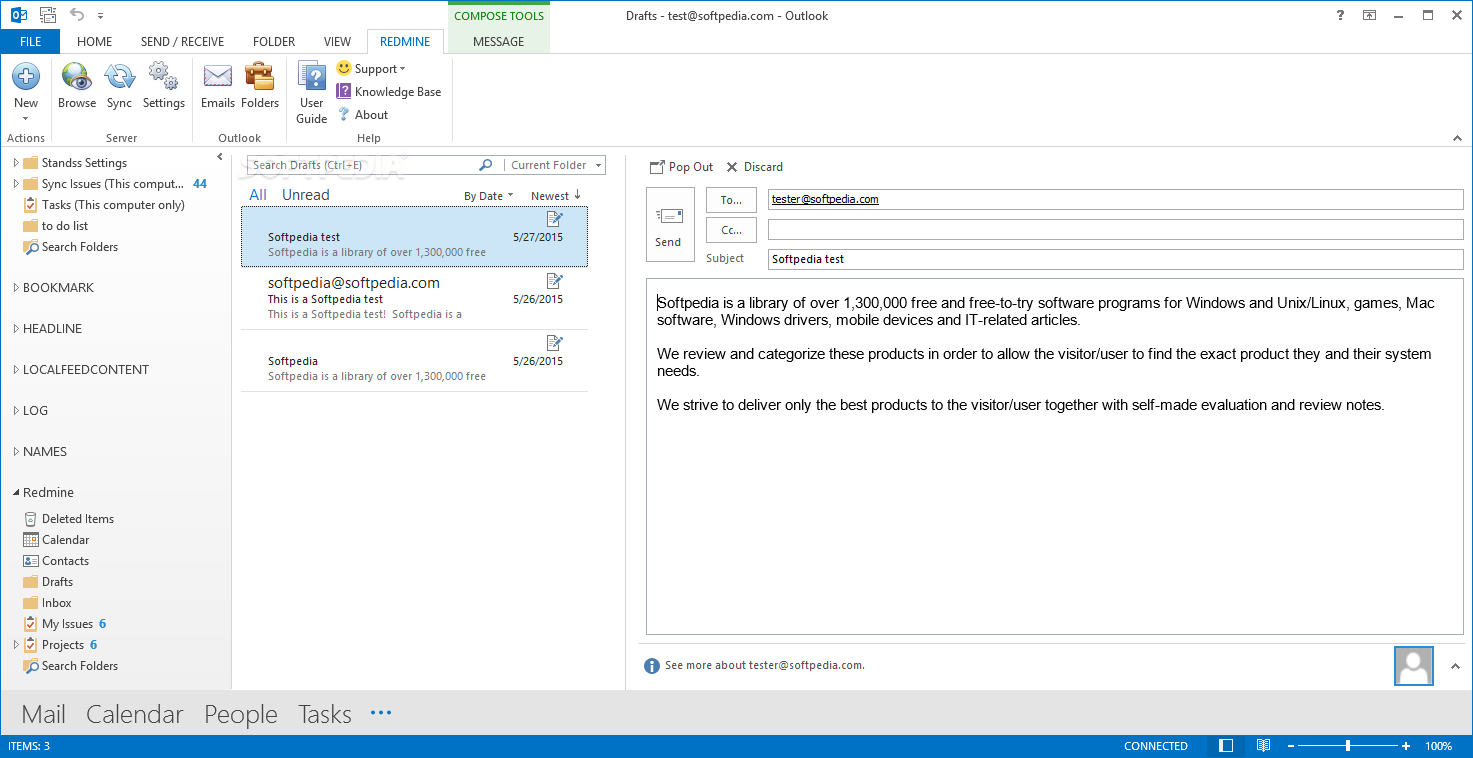Show All messages in the list
This screenshot has height=758, width=1473.
click(x=258, y=195)
